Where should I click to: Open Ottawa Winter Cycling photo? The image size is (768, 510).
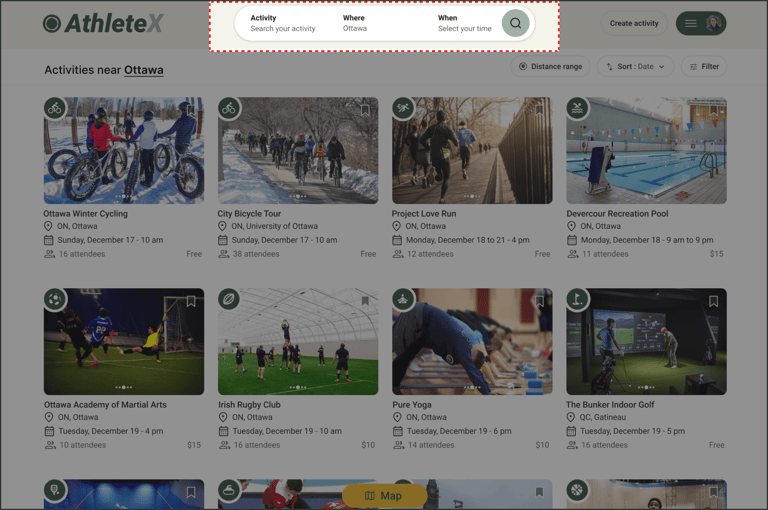point(124,150)
